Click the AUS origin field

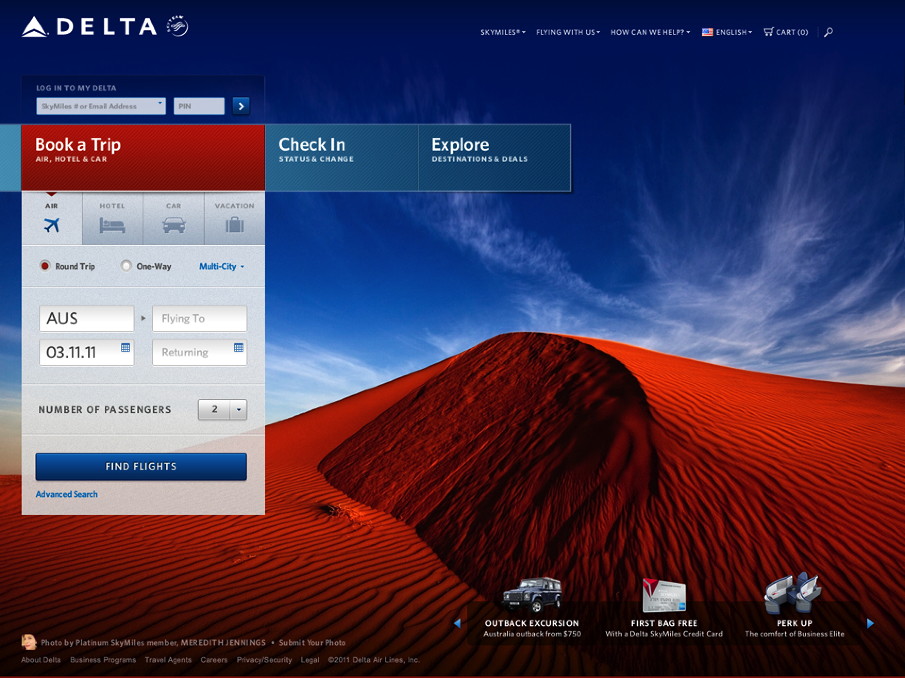click(87, 319)
